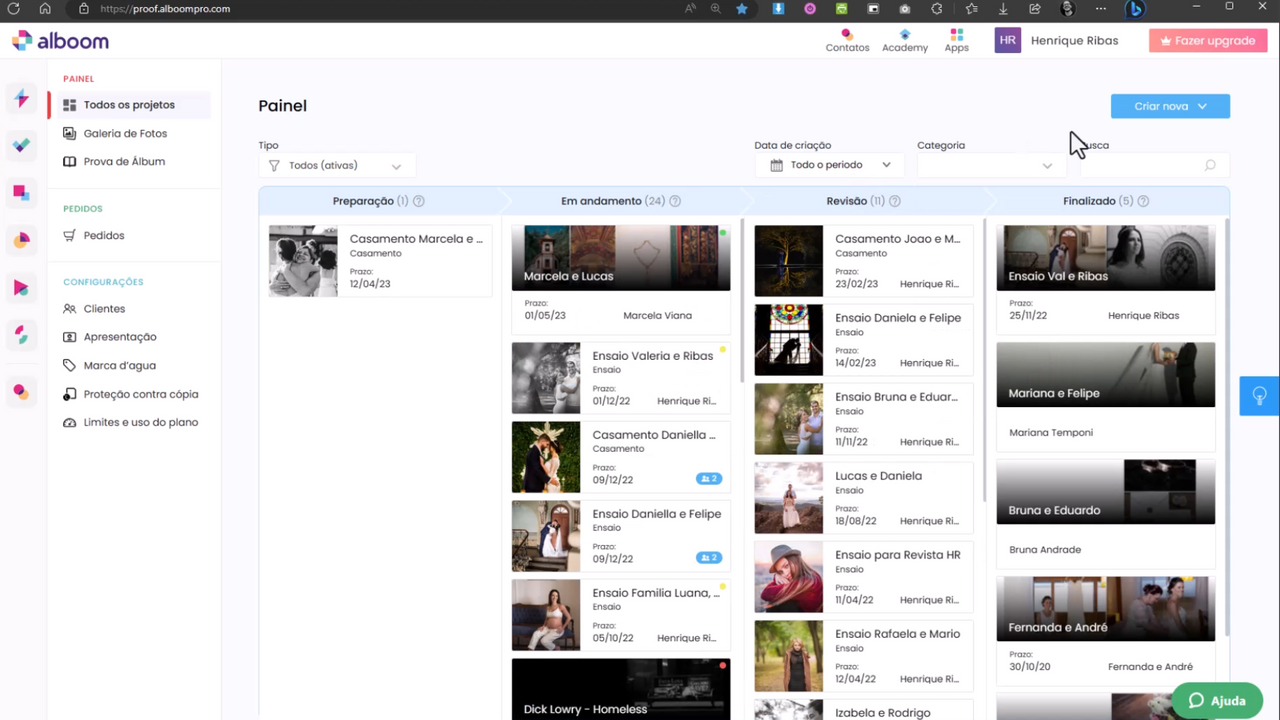This screenshot has height=720, width=1280.
Task: Select 'Galeria de Fotos' in sidebar
Action: tap(125, 133)
